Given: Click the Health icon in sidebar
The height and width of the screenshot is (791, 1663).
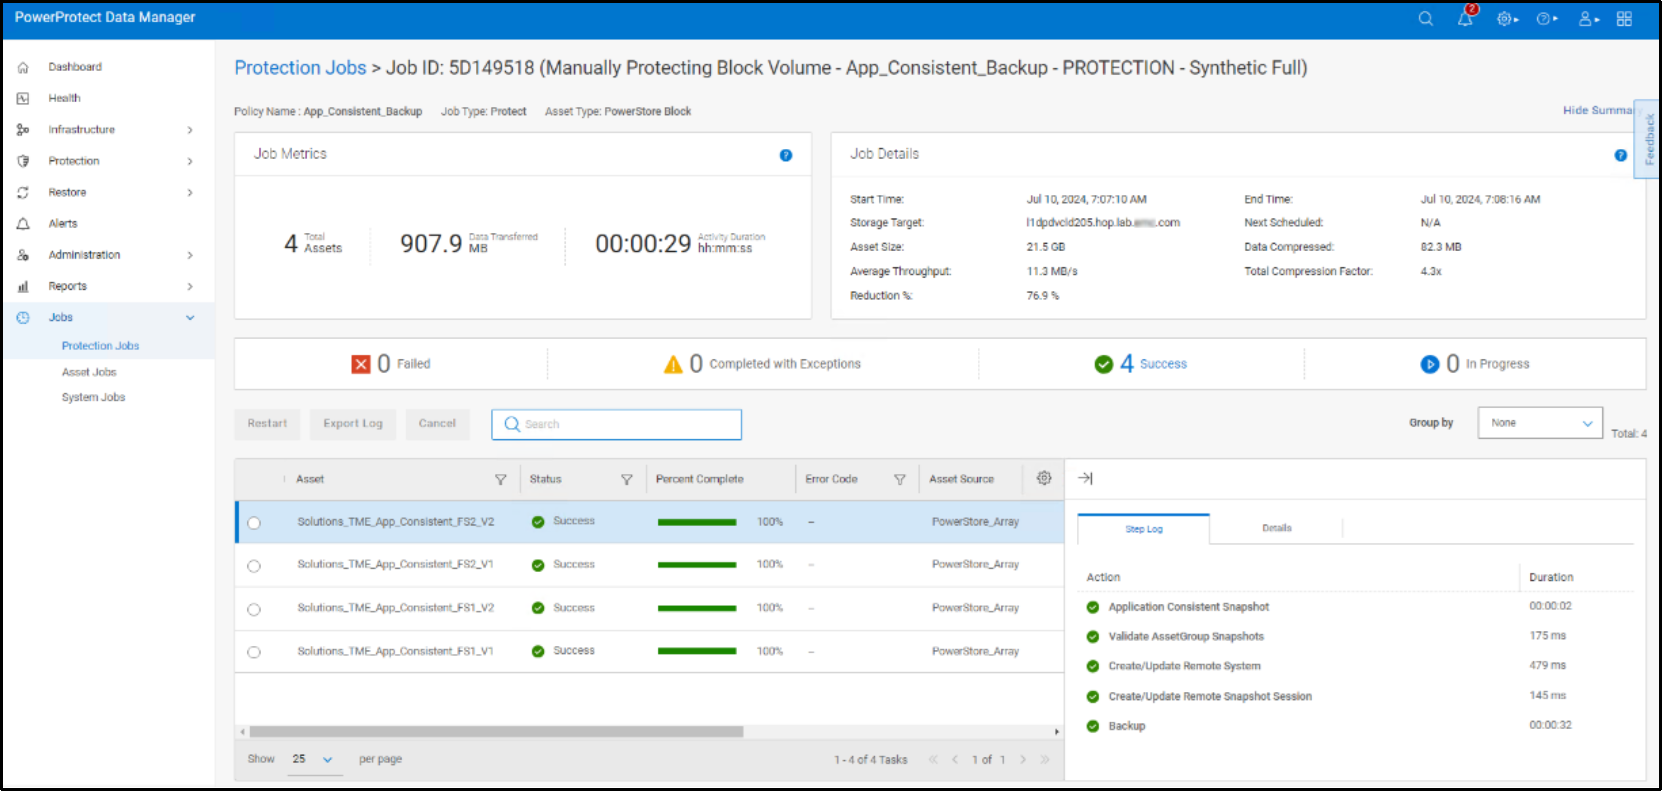Looking at the screenshot, I should tap(23, 98).
